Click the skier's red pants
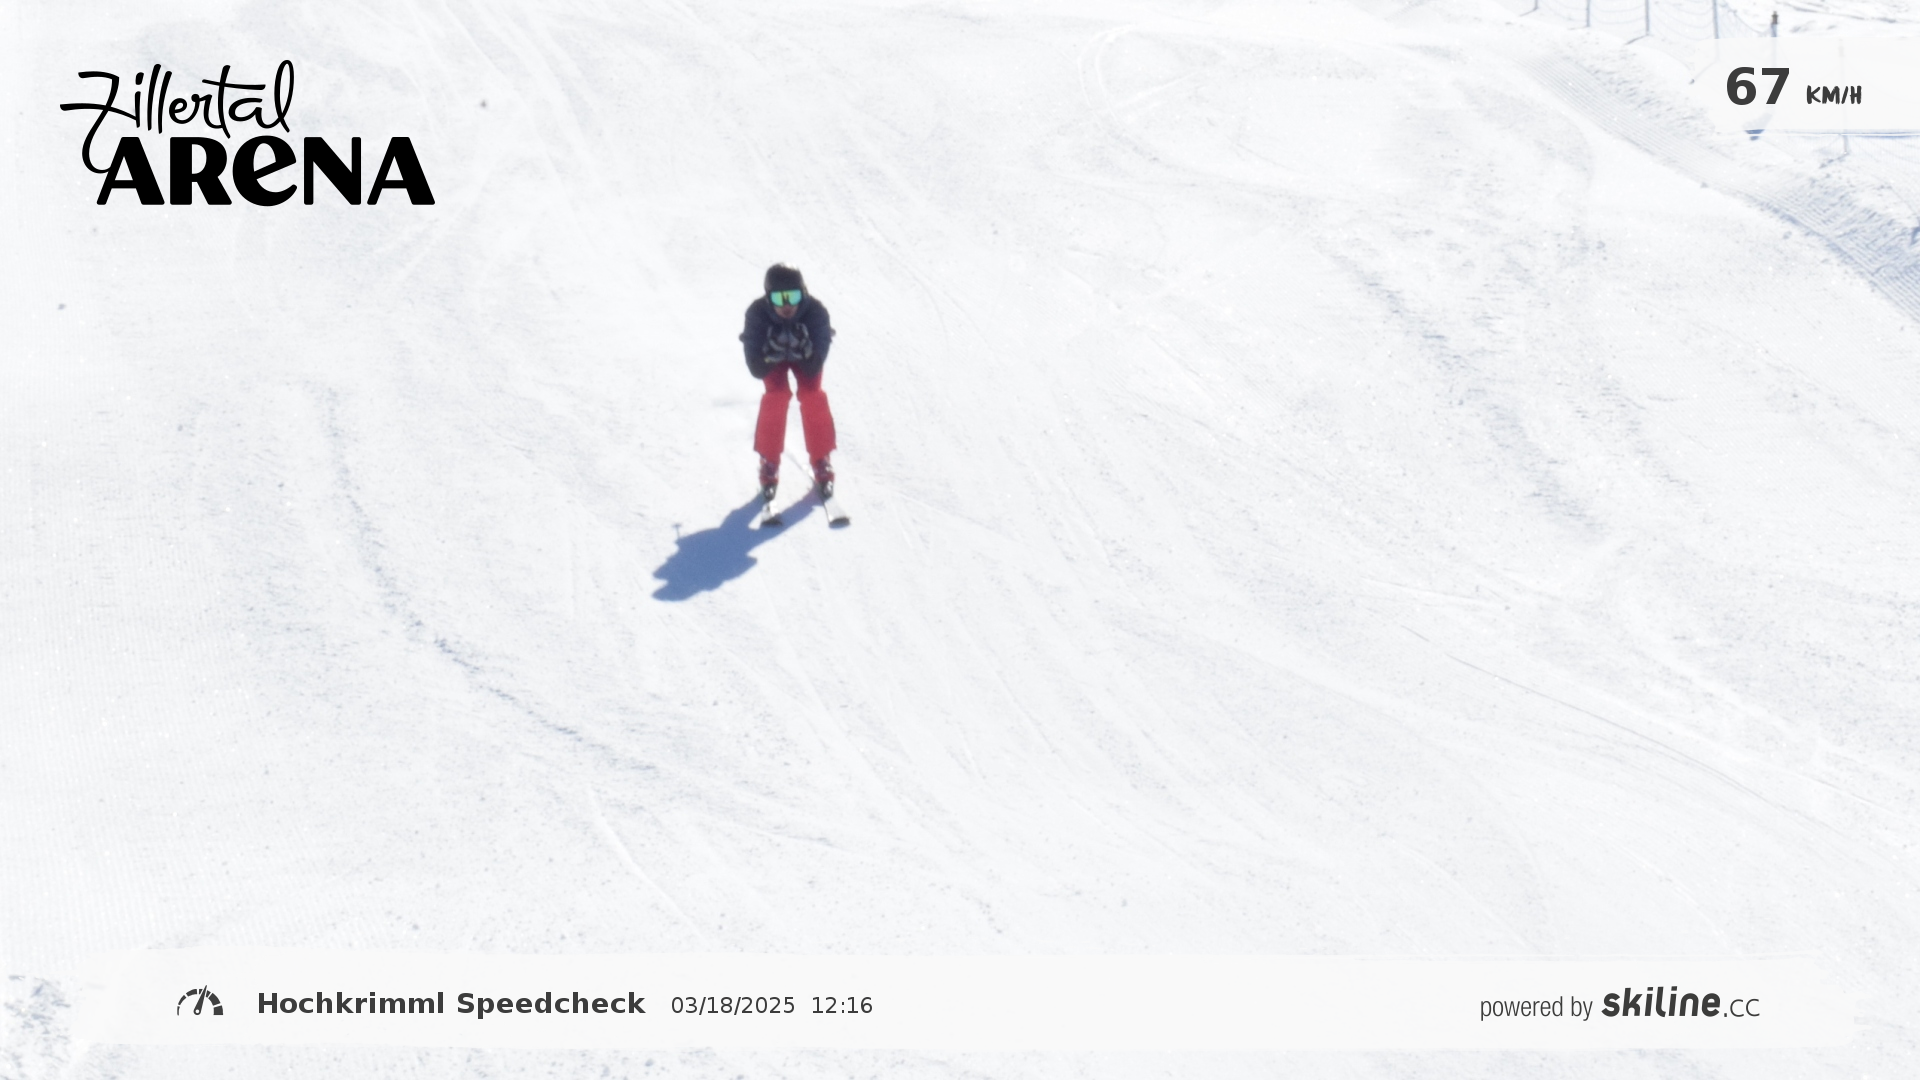 [x=795, y=413]
